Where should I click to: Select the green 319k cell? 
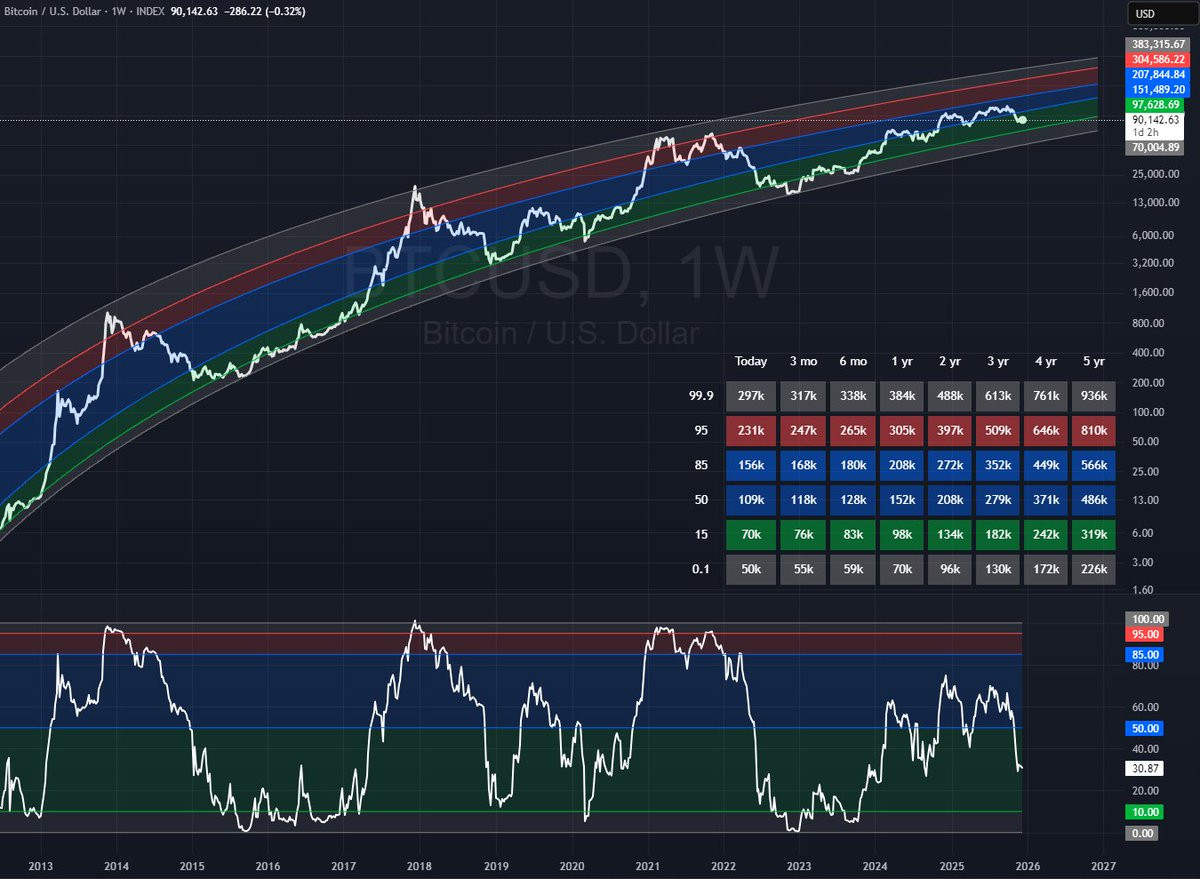click(x=1093, y=534)
